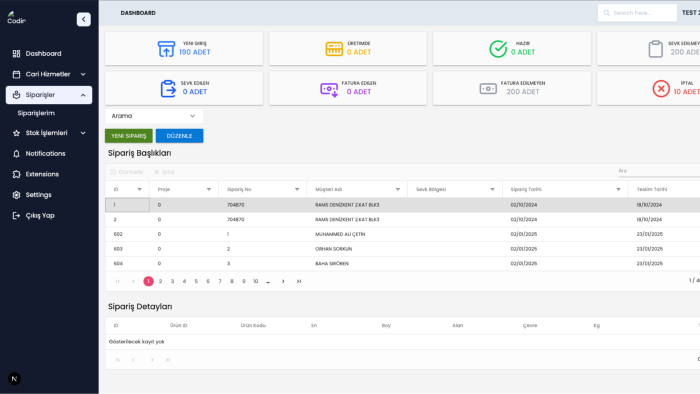700x394 pixels.
Task: Click the Settings gear icon
Action: point(17,195)
